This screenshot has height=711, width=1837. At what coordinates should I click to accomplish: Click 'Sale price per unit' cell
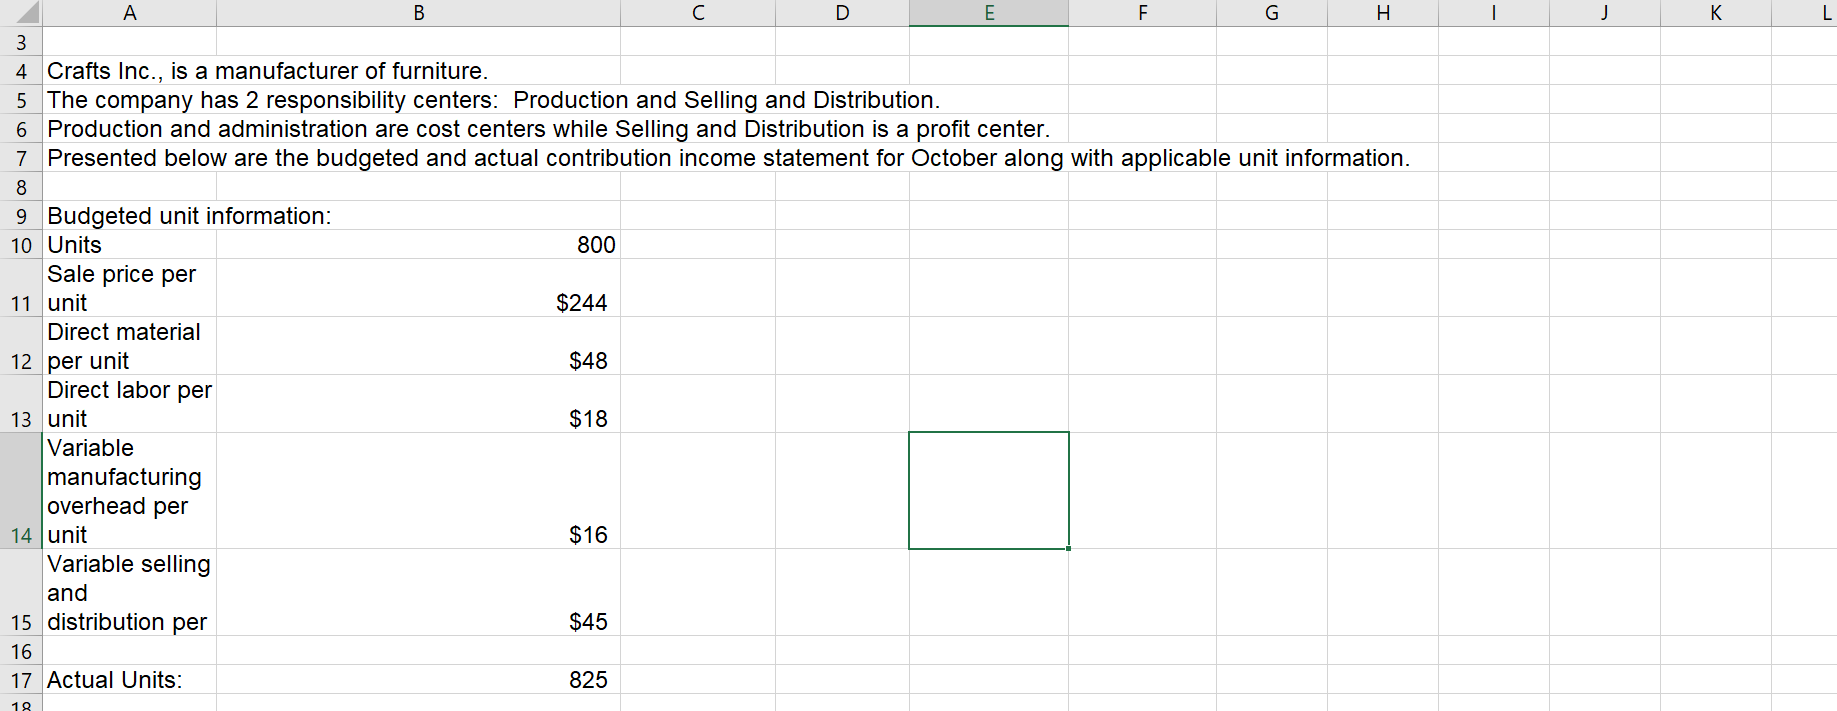coord(129,288)
